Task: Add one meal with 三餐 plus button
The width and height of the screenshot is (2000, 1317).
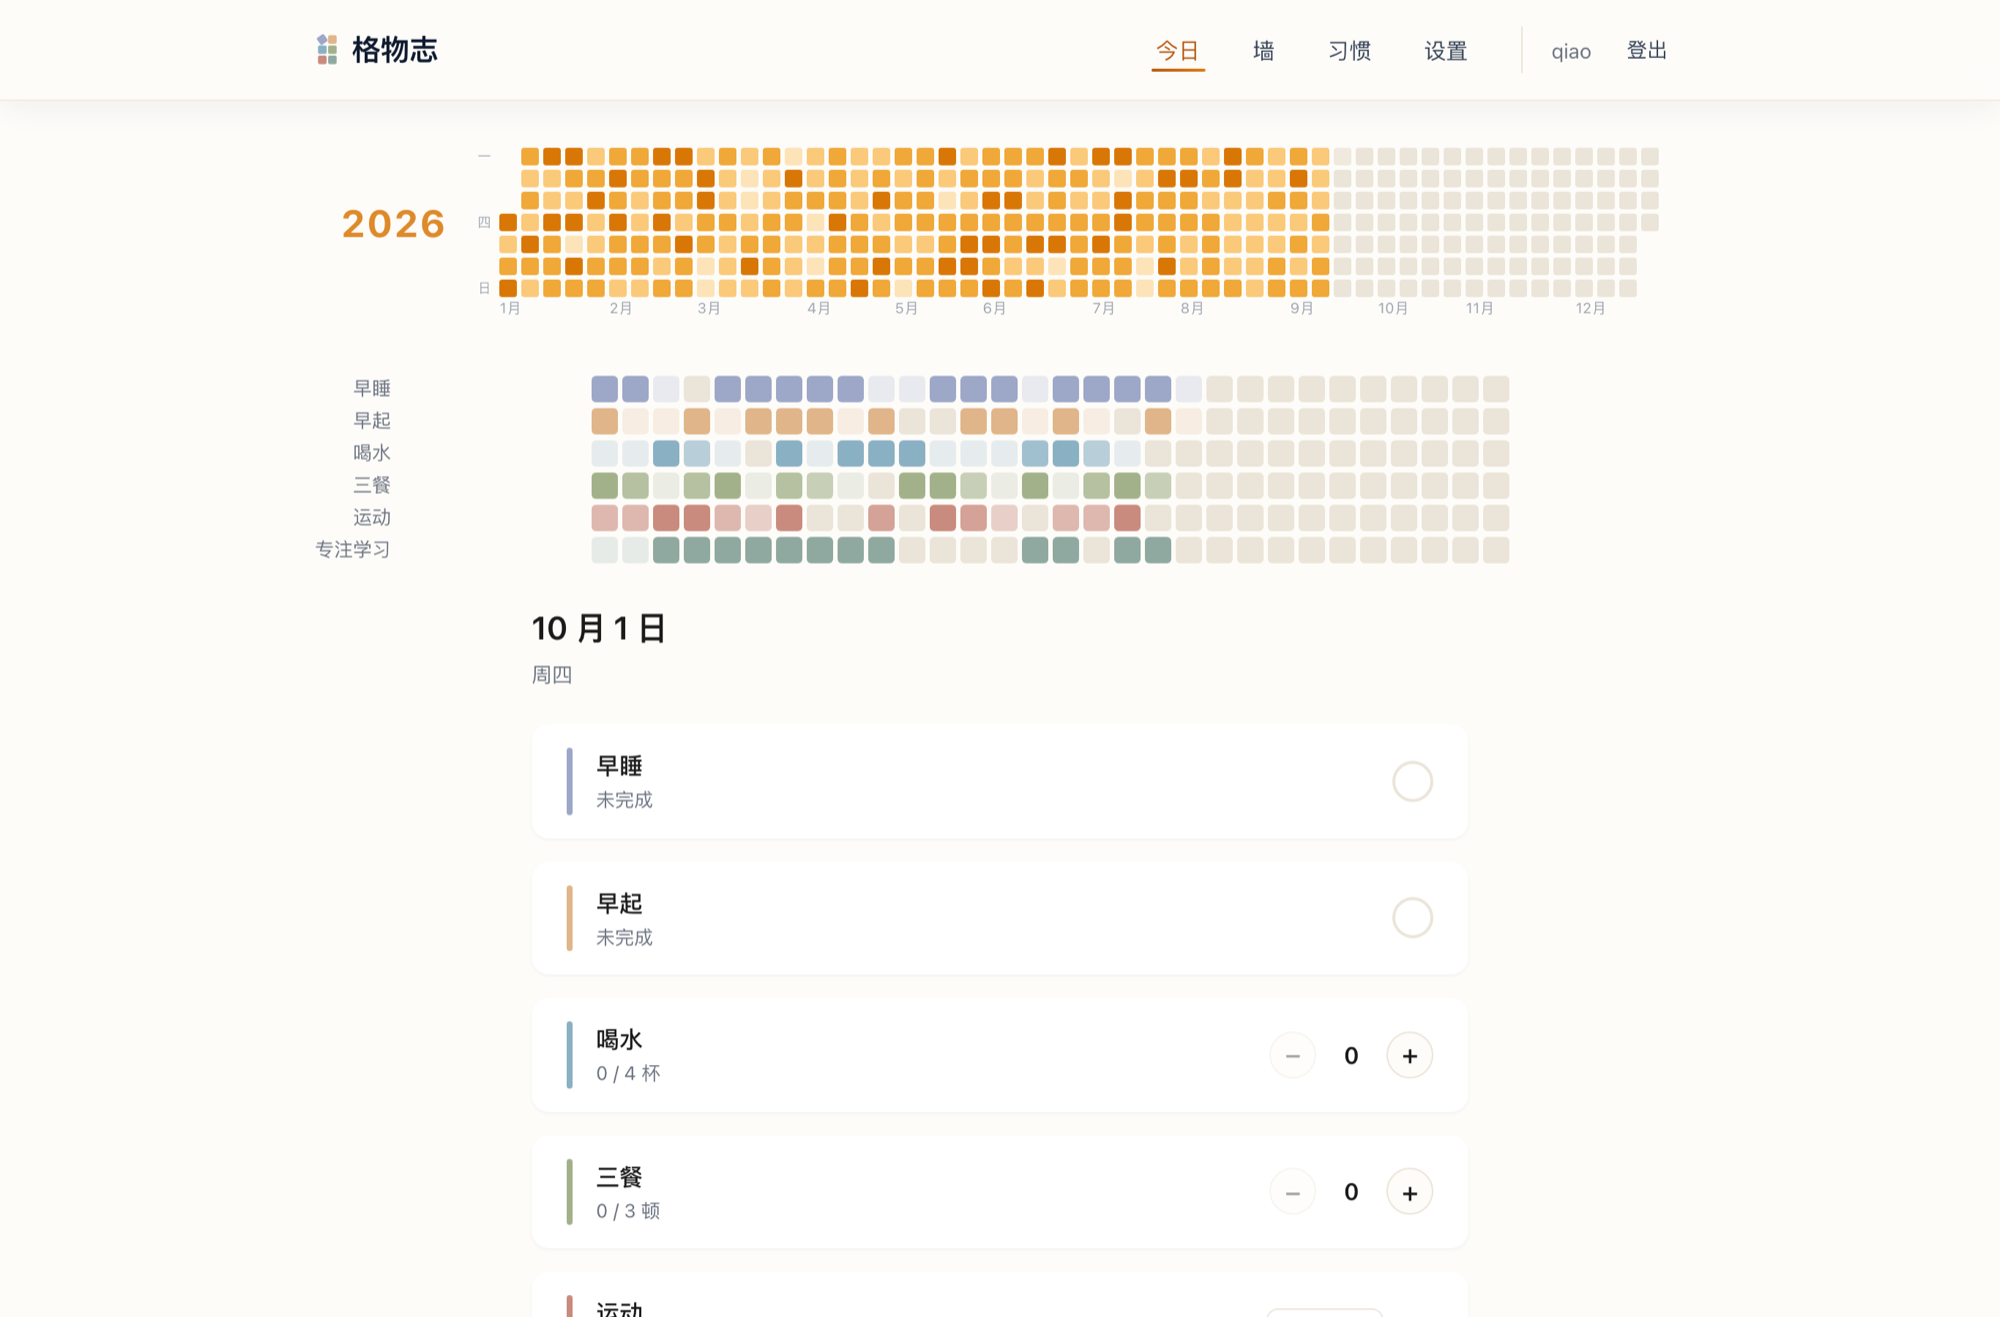Action: click(x=1409, y=1192)
